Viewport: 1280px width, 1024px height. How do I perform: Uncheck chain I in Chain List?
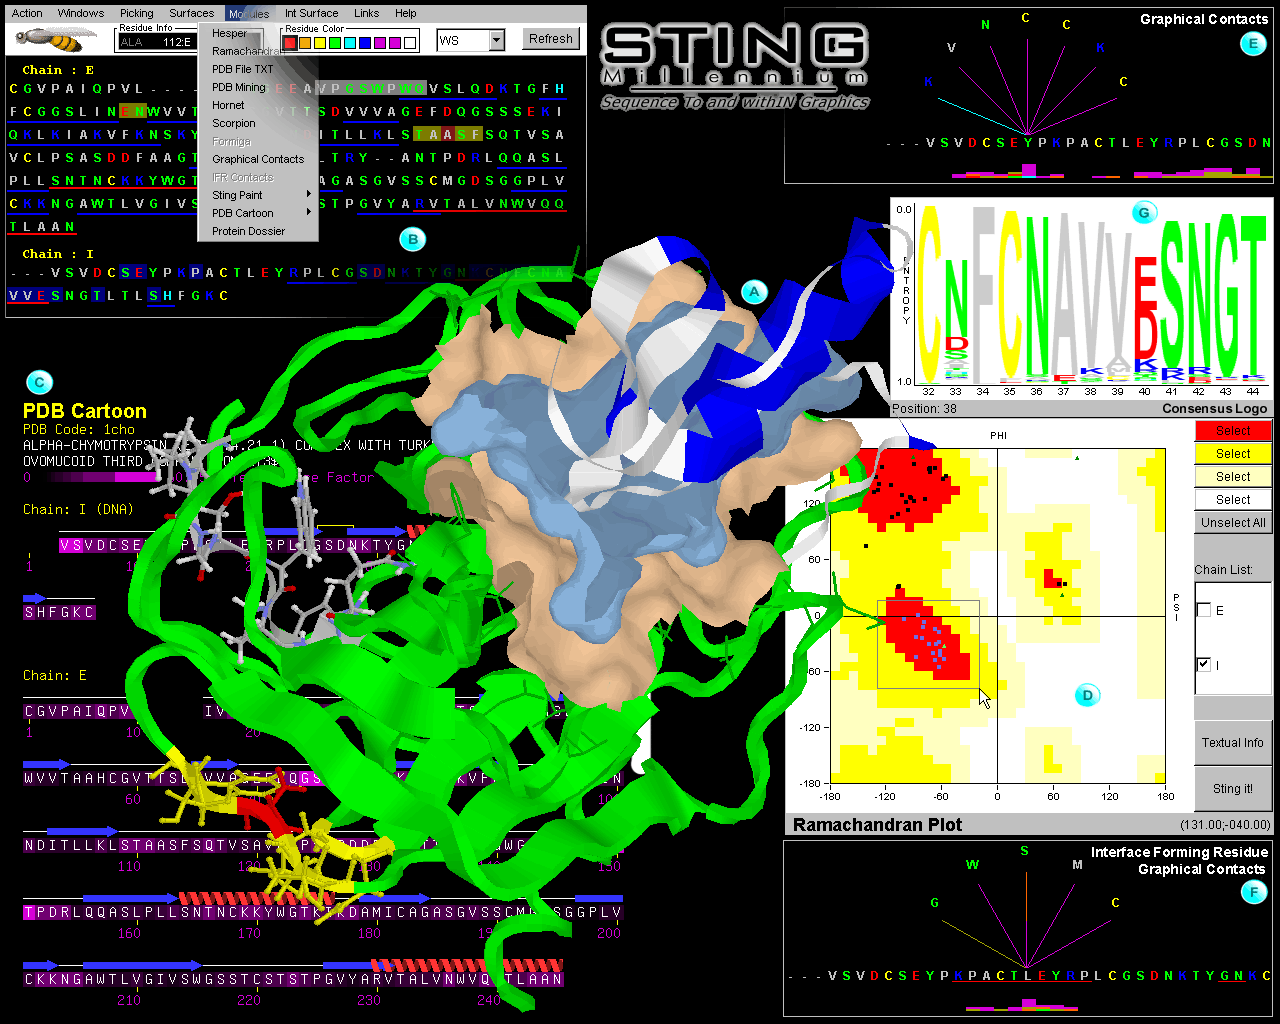click(1204, 664)
